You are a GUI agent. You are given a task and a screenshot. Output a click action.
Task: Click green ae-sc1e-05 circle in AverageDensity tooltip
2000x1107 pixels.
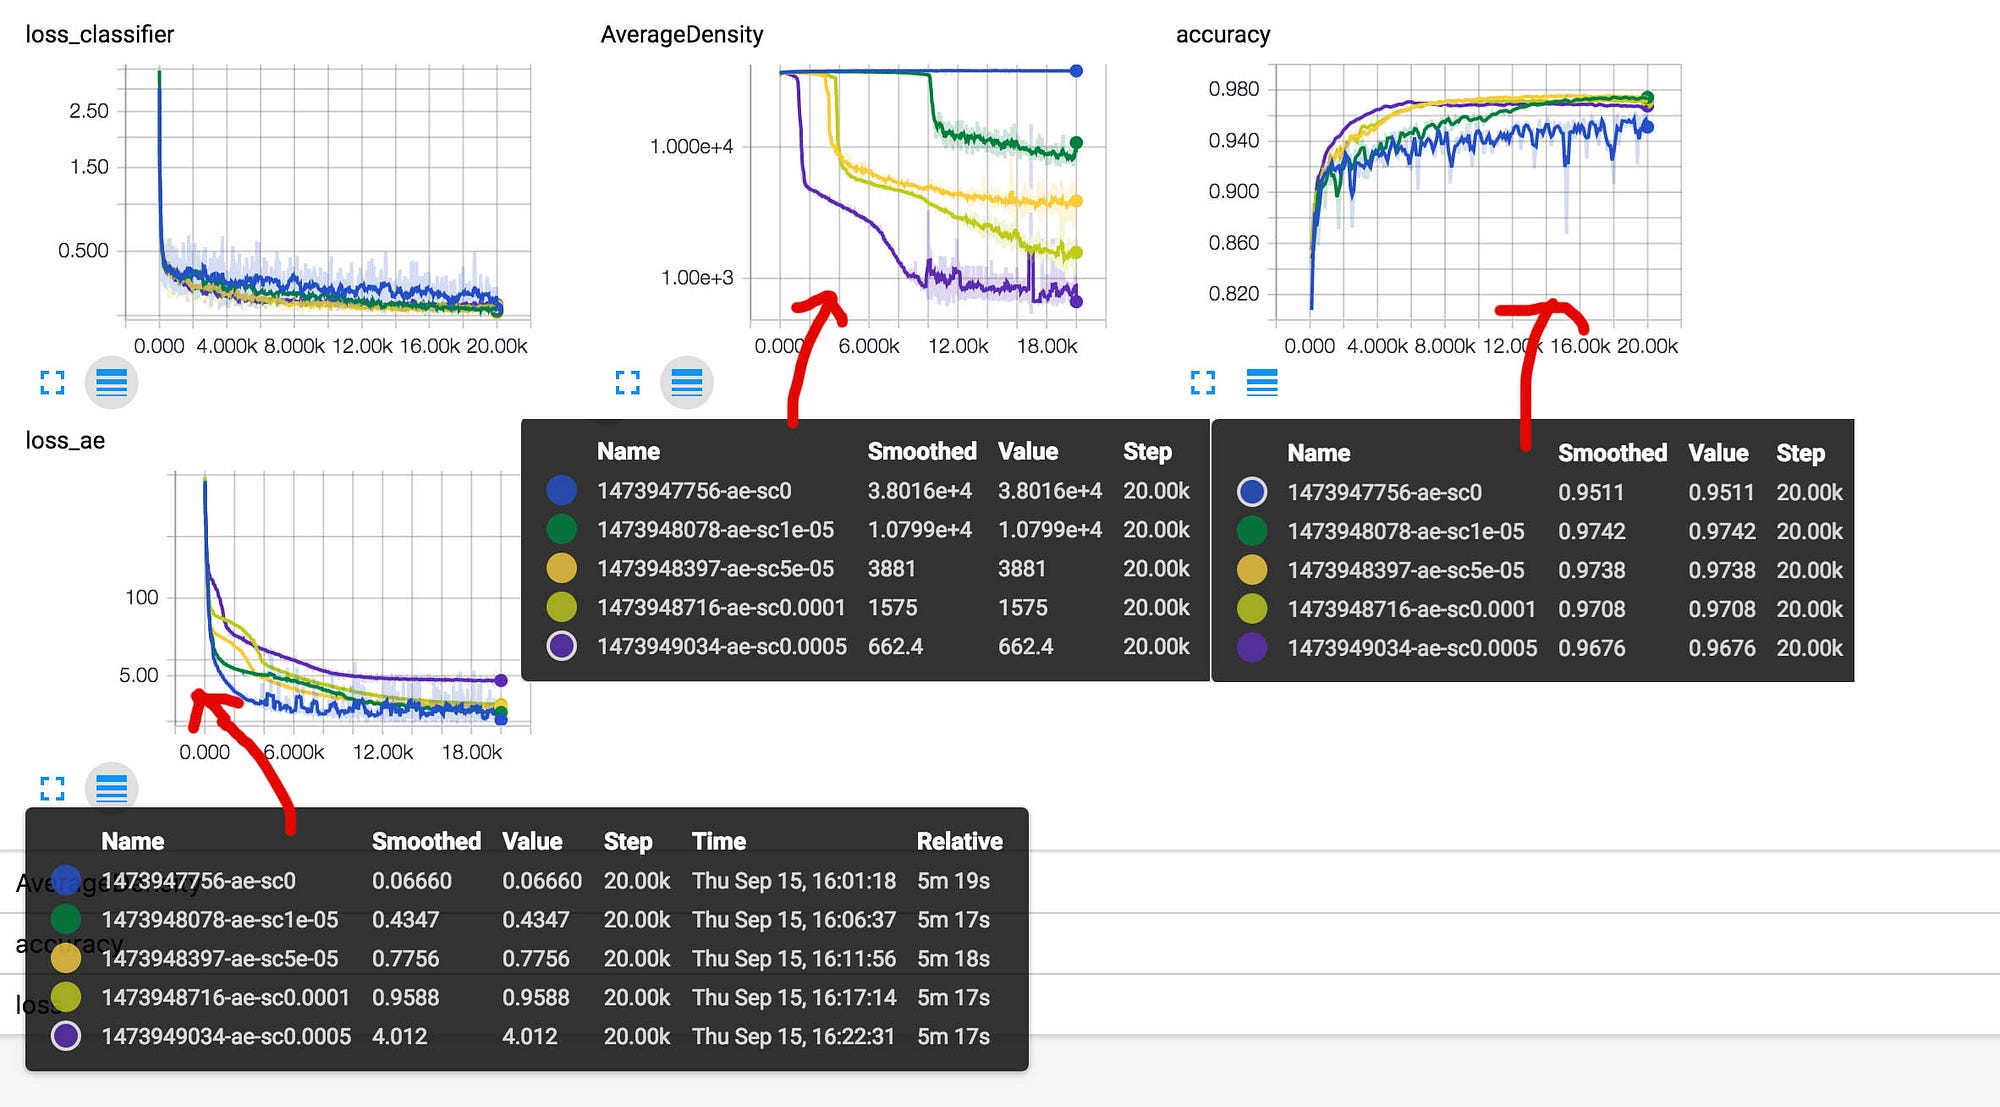tap(562, 529)
